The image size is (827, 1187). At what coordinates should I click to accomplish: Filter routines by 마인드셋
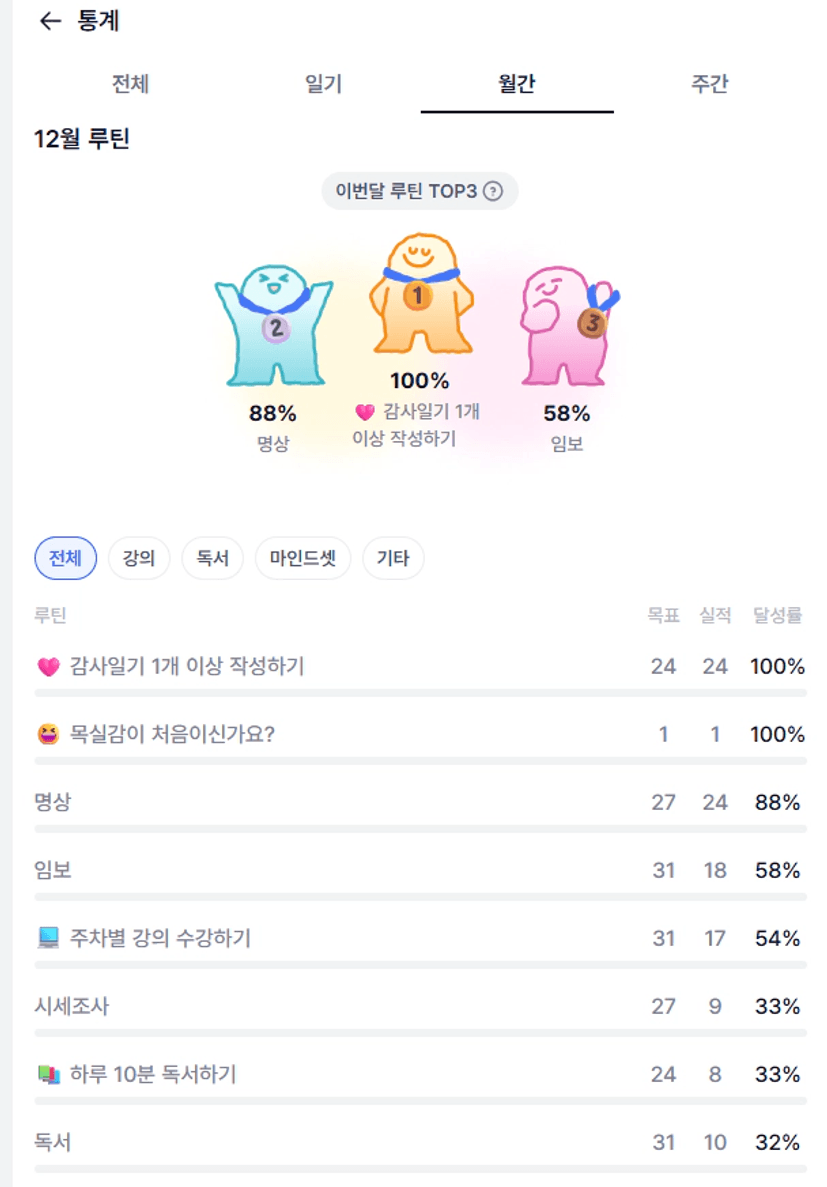click(x=303, y=558)
